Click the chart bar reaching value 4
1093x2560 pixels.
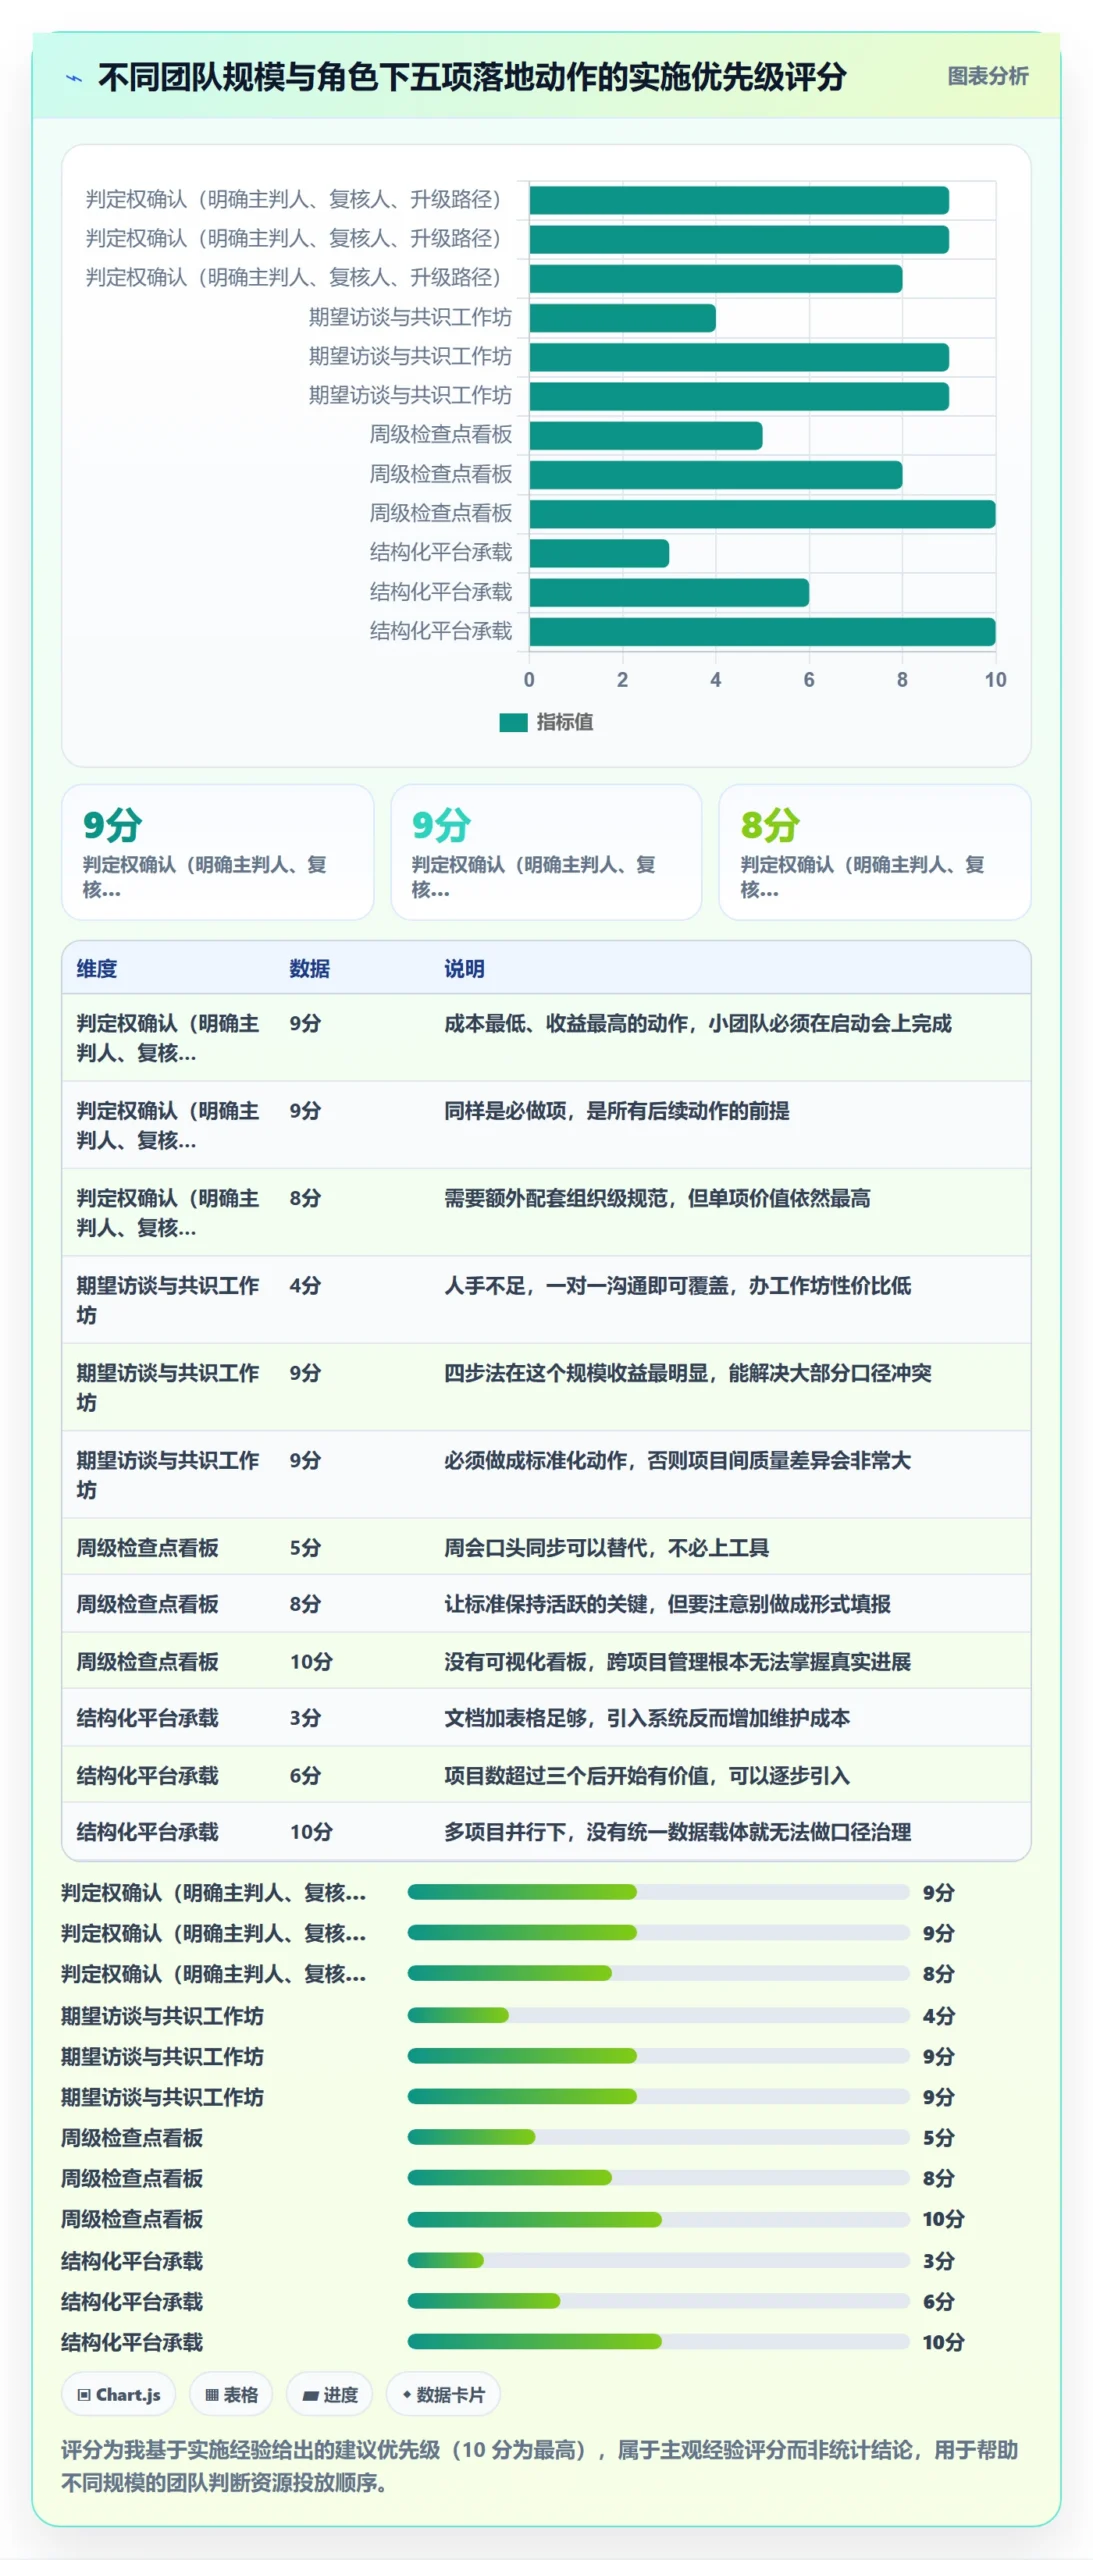point(622,318)
